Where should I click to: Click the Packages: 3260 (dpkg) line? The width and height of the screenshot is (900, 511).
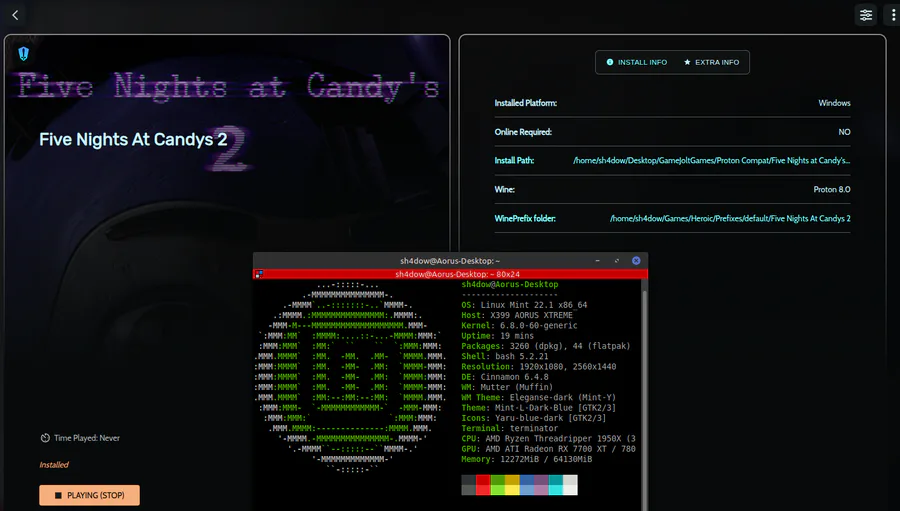[546, 346]
